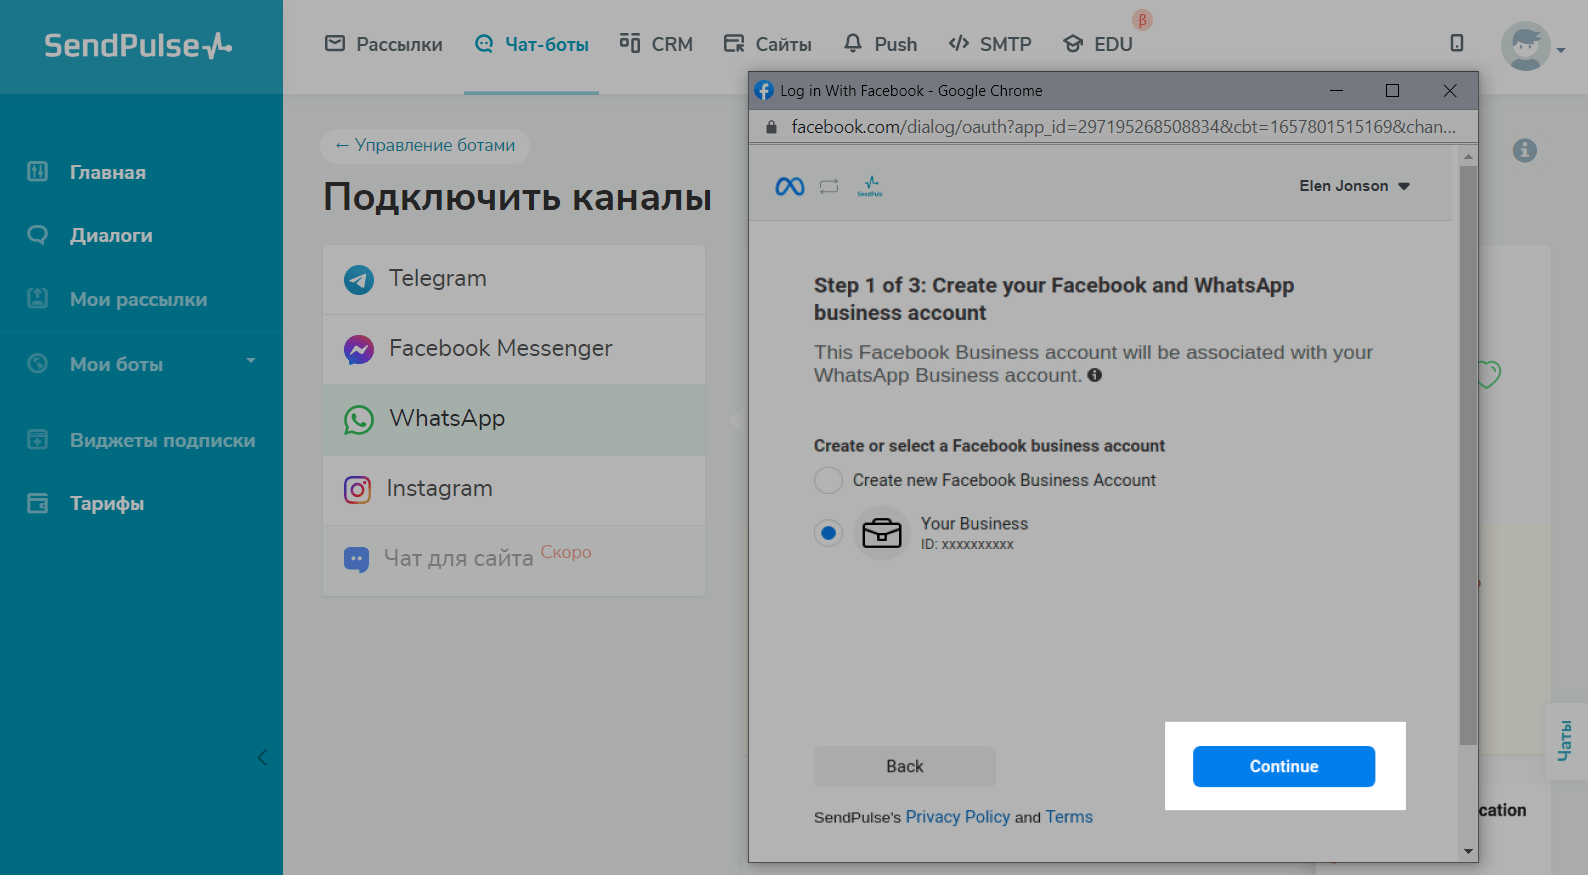The width and height of the screenshot is (1588, 875).
Task: Open Мои боты in the sidebar
Action: 116,364
